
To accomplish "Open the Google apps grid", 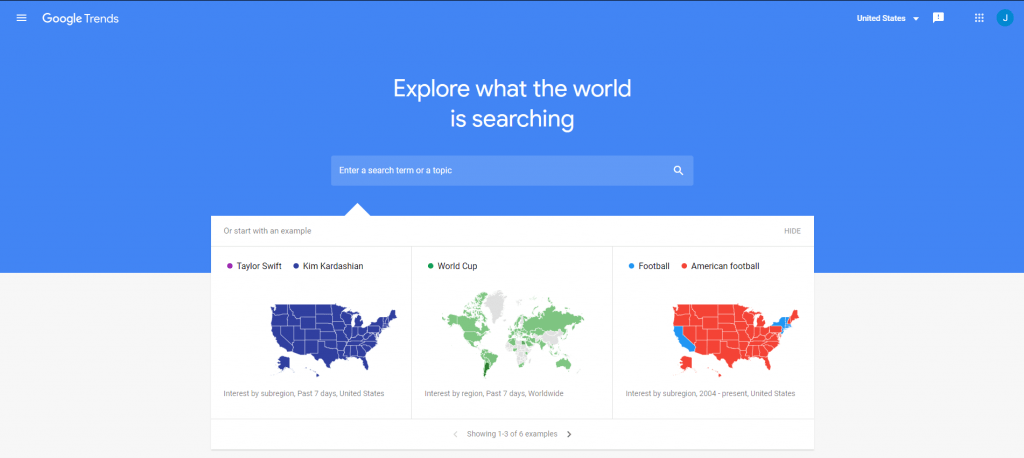I will [979, 18].
